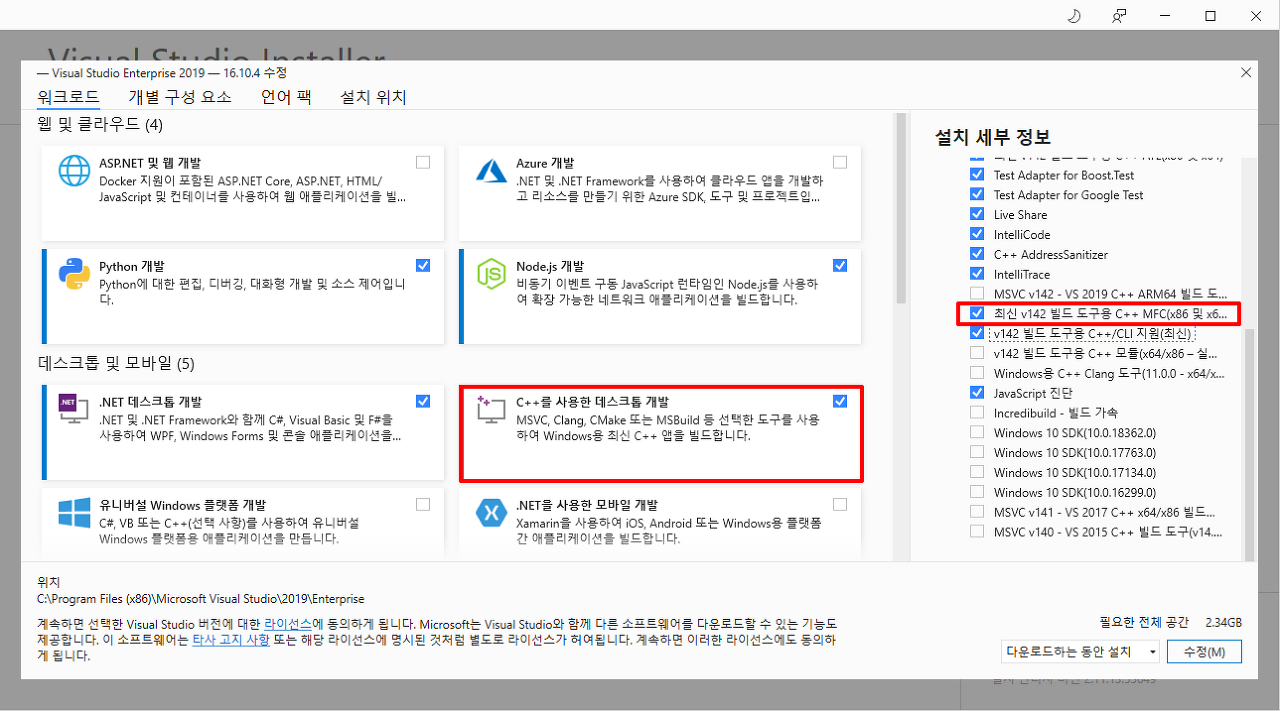
Task: Click the 데스크톱 및 모바일 (5) section header
Action: point(116,362)
